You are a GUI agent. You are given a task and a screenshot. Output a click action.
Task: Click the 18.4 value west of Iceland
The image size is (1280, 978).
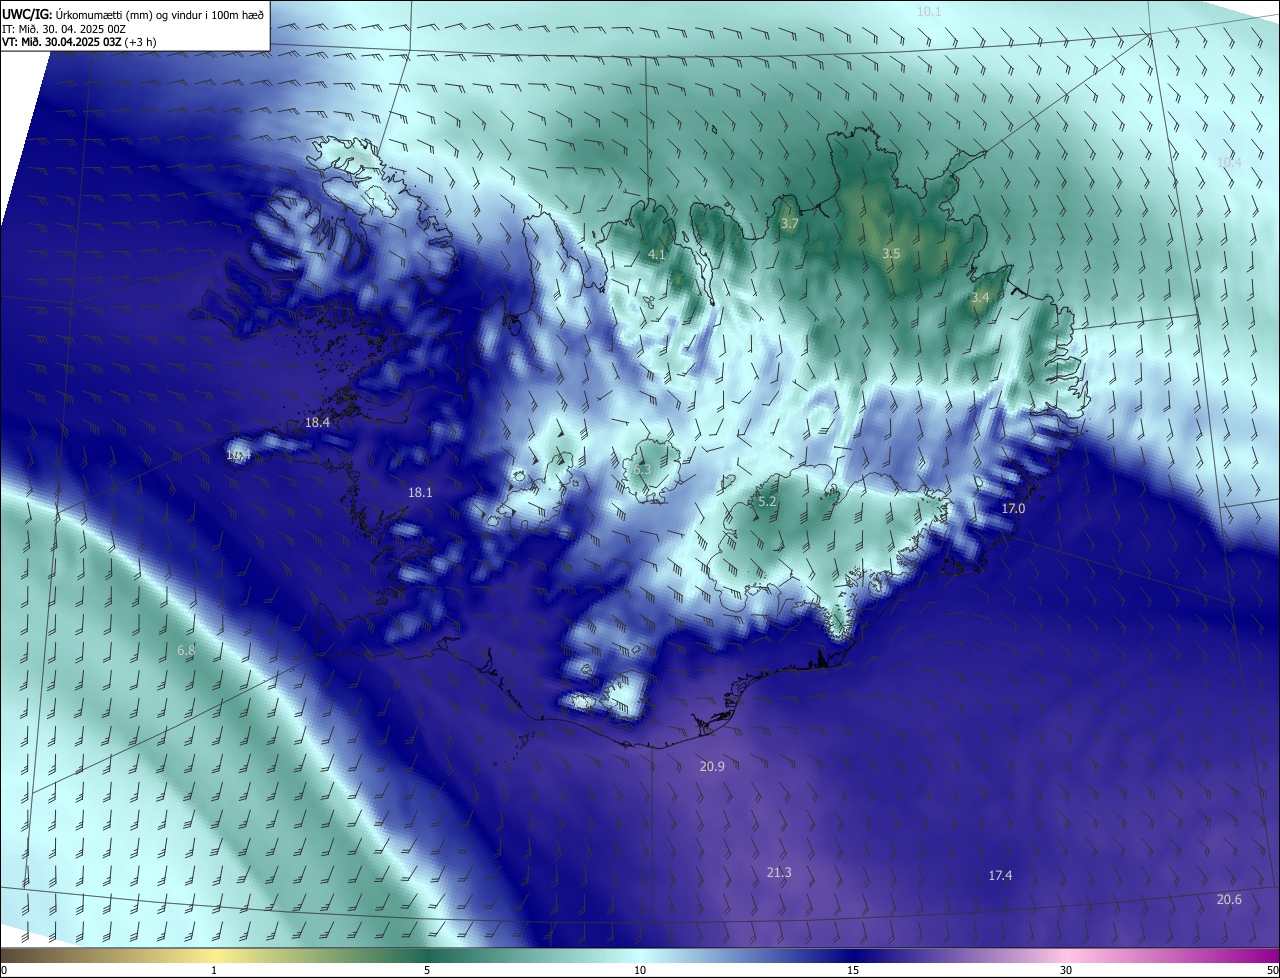[x=317, y=423]
